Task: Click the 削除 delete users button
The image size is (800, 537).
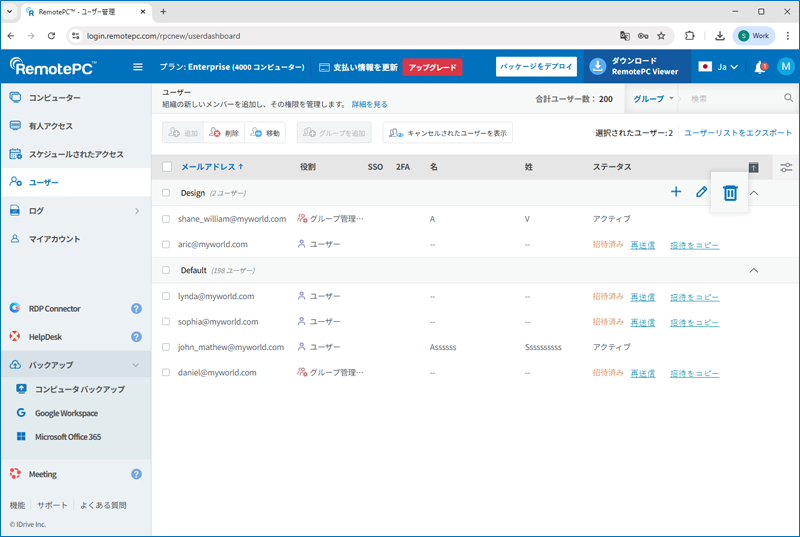Action: coord(224,133)
